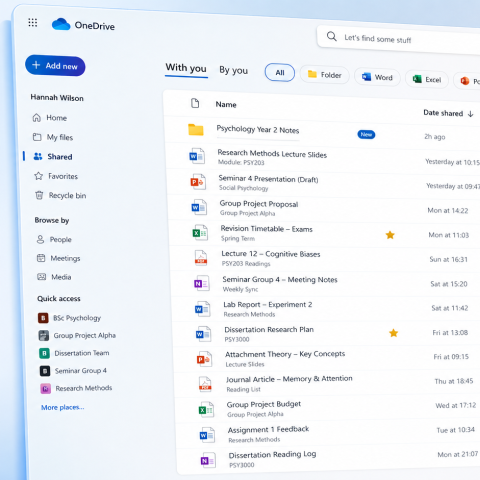The height and width of the screenshot is (480, 480).
Task: Click the 'Spring Term' subtitle text
Action: (x=238, y=238)
